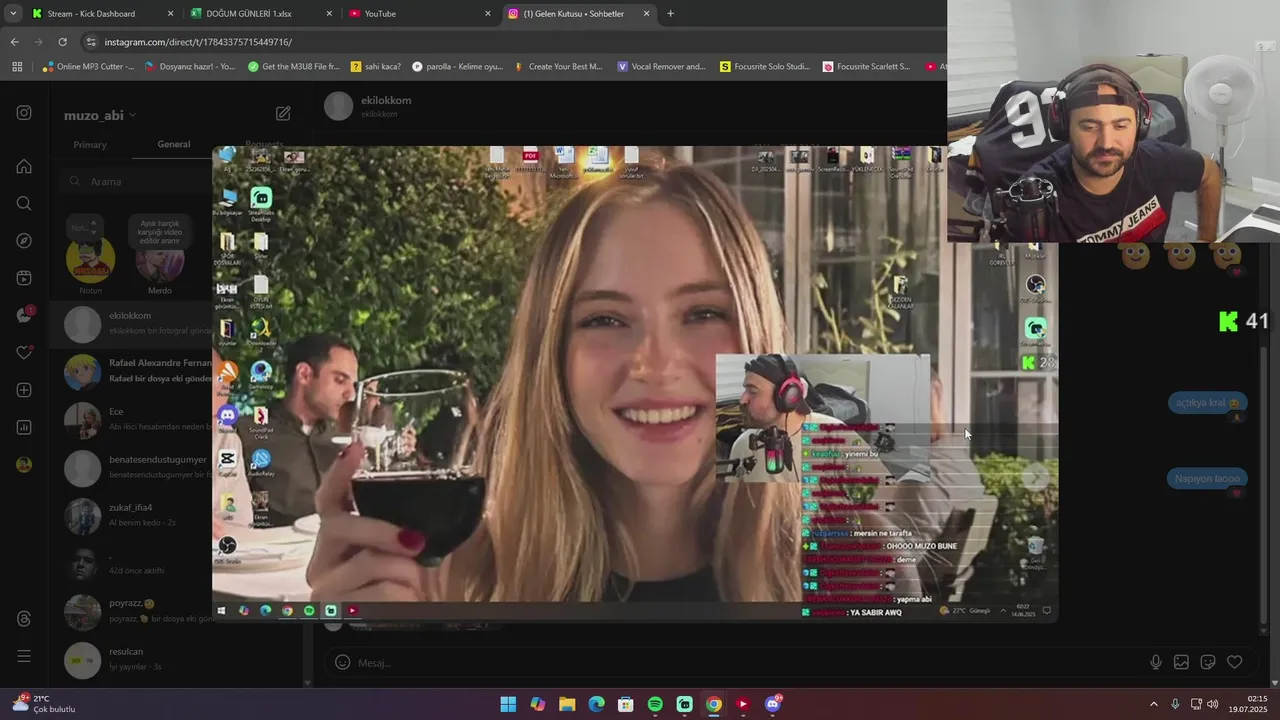Open Instagram Home from the sidebar

point(24,166)
